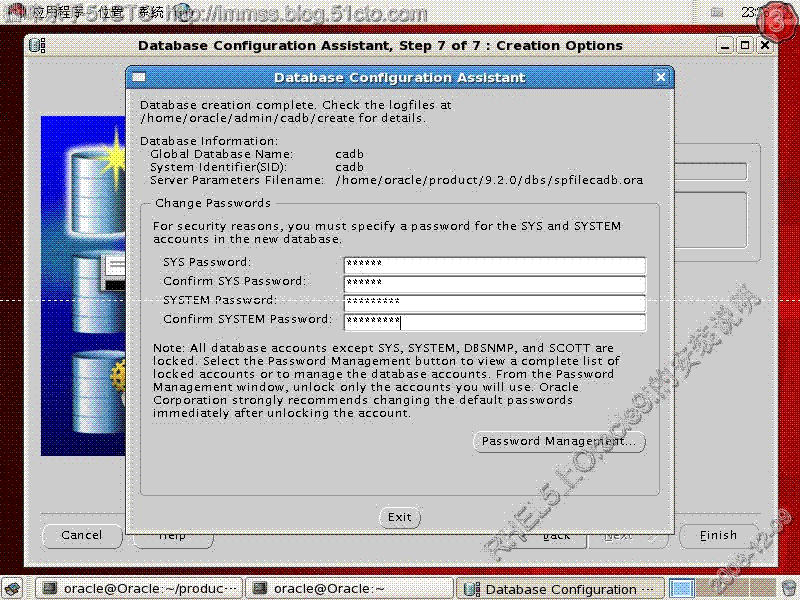Close the Database Configuration Assistant dialog
The width and height of the screenshot is (800, 600).
point(661,77)
